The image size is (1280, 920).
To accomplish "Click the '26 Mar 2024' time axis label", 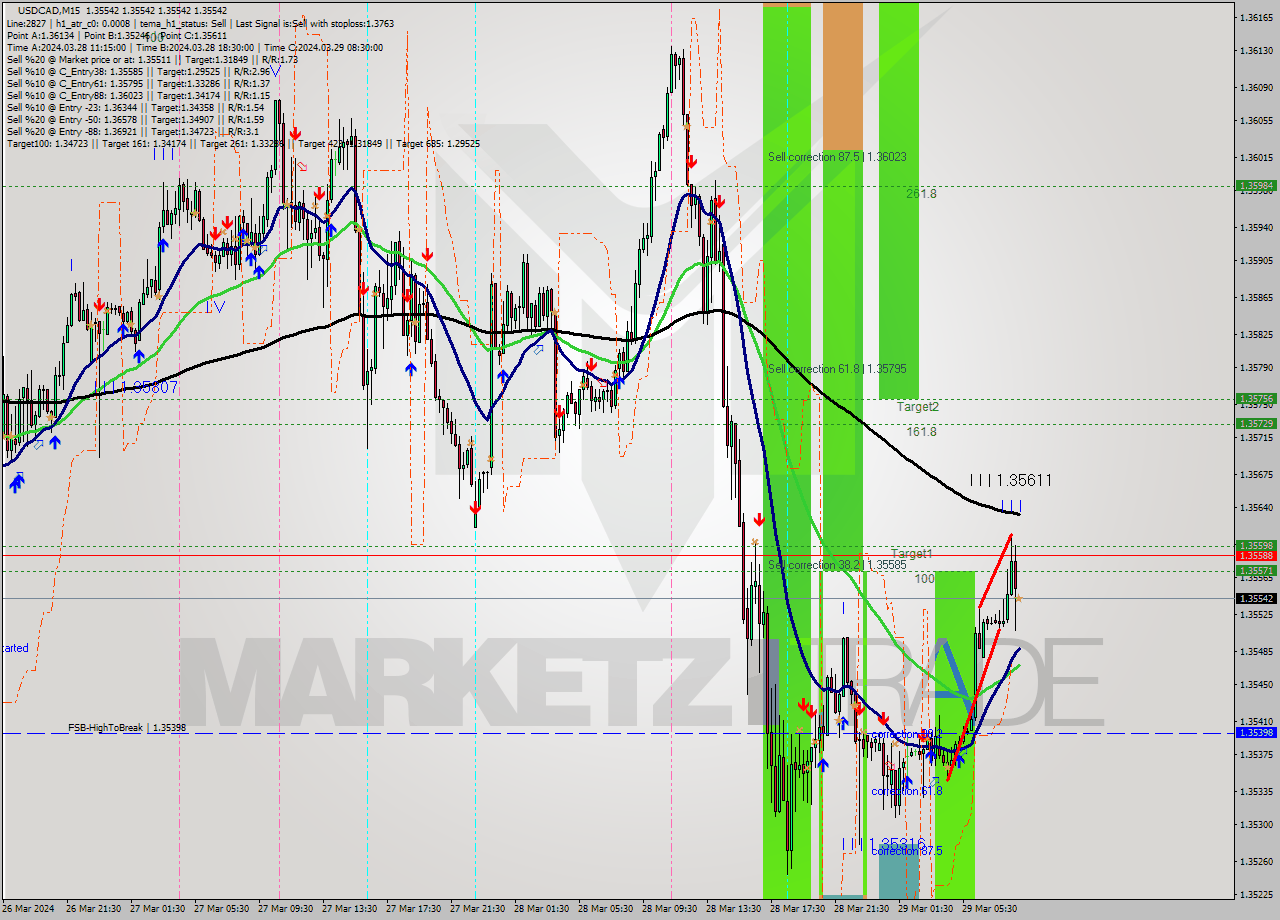I will [x=29, y=909].
